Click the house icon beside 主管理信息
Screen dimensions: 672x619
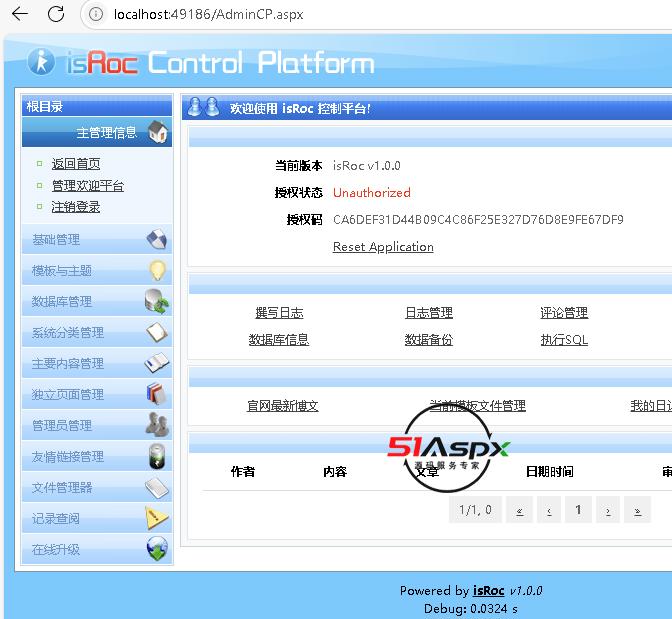(158, 132)
